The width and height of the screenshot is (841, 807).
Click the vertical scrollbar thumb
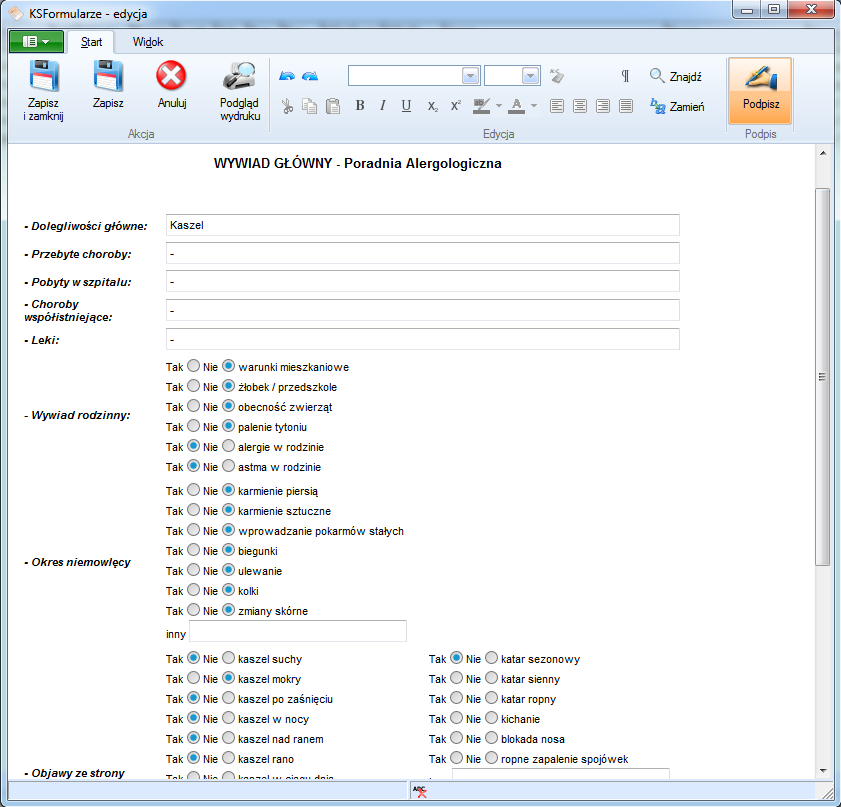(823, 376)
